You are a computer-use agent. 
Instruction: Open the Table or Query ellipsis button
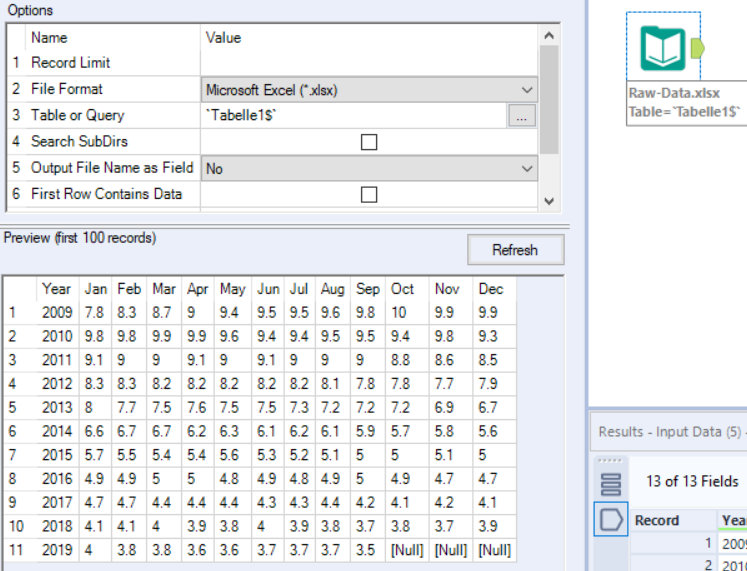[x=522, y=116]
